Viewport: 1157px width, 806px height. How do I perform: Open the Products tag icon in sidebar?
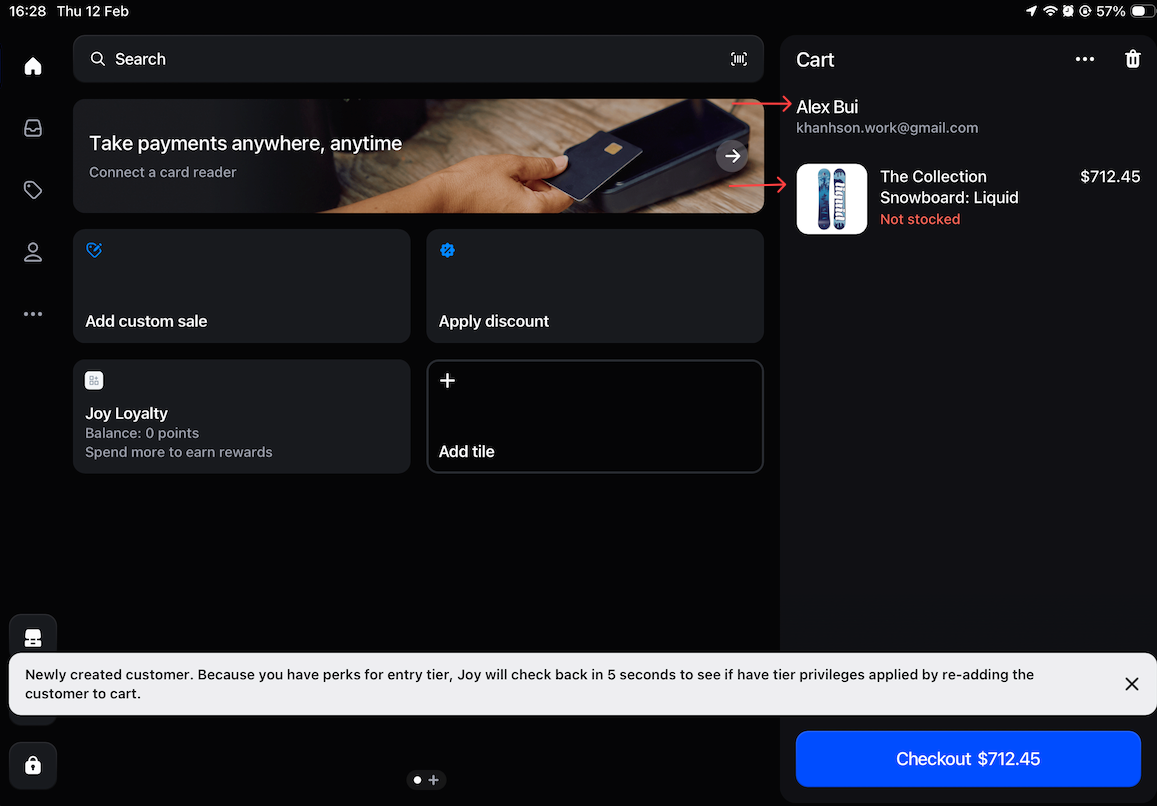33,190
